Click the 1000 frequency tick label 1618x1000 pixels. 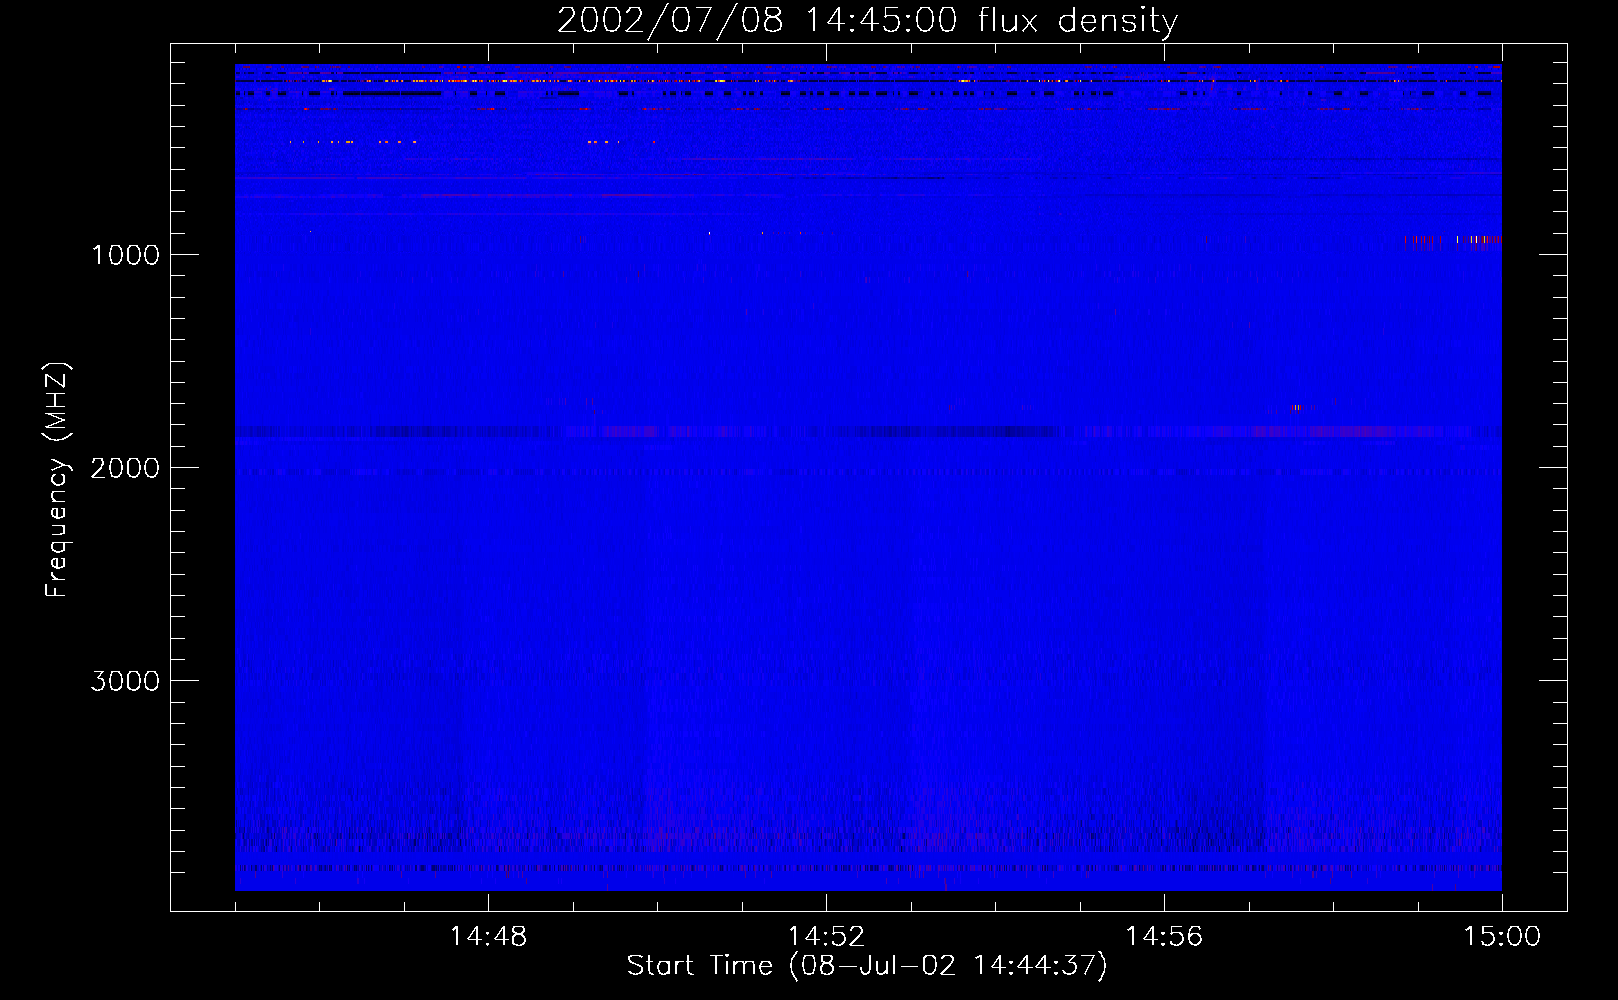point(125,255)
